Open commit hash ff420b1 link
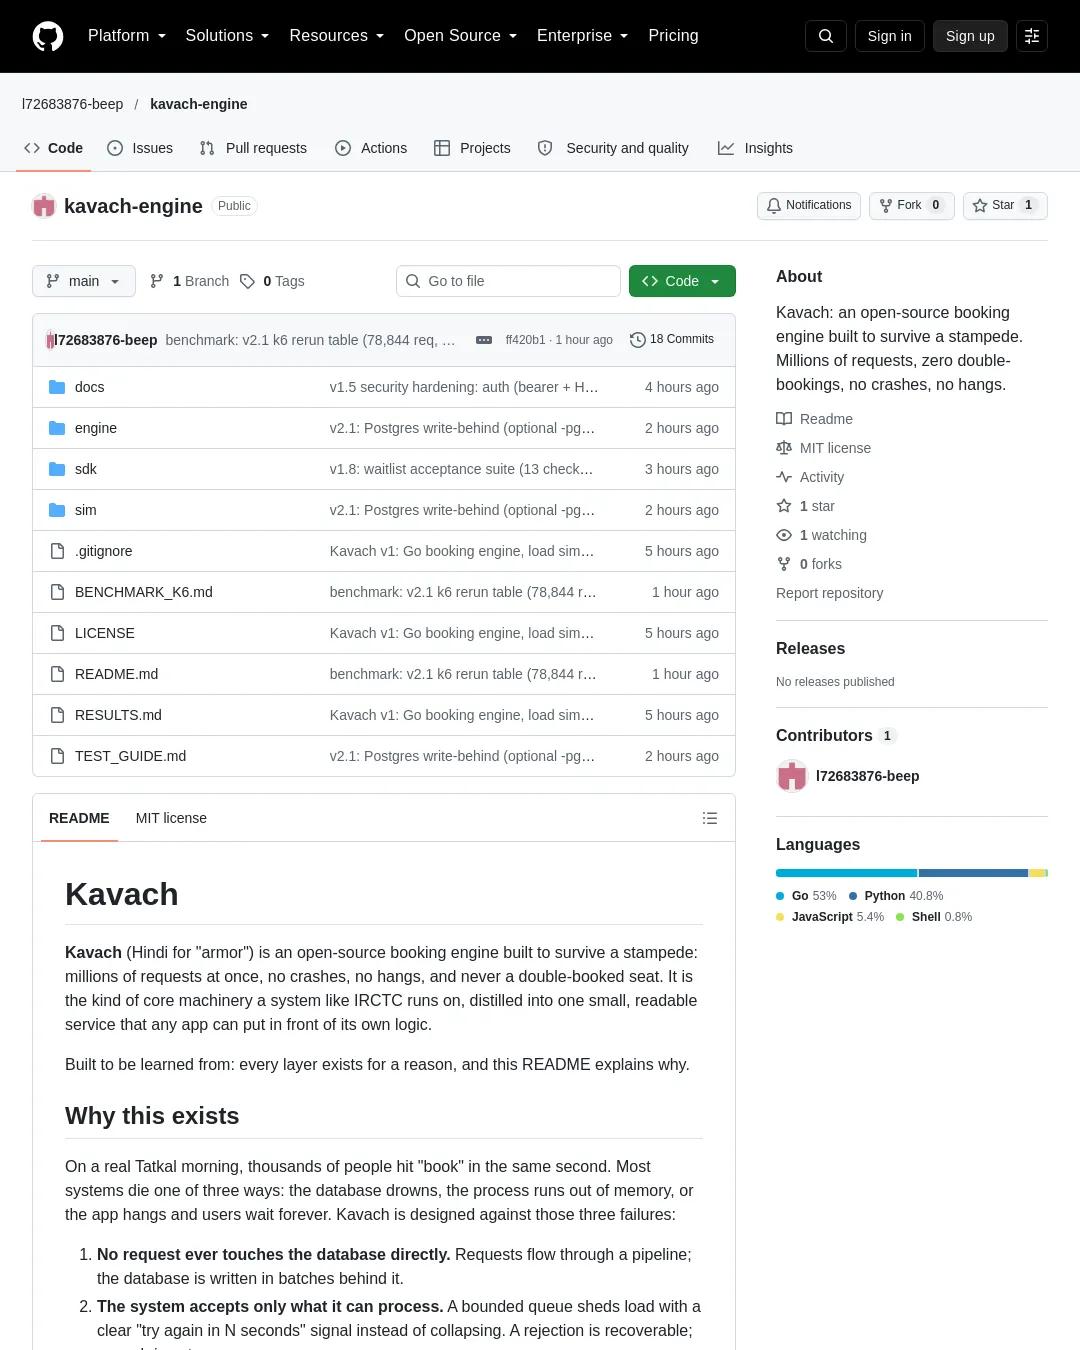1080x1350 pixels. click(x=525, y=340)
